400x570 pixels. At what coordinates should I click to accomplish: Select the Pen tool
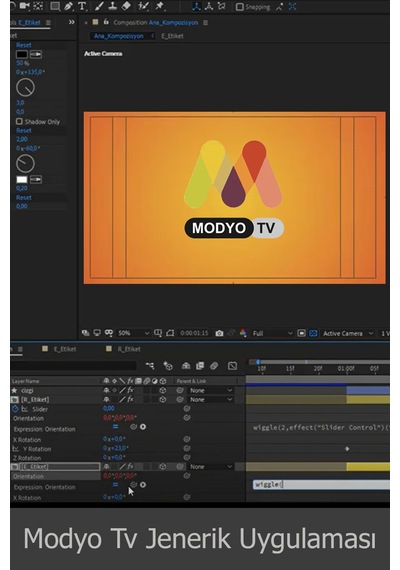(68, 6)
